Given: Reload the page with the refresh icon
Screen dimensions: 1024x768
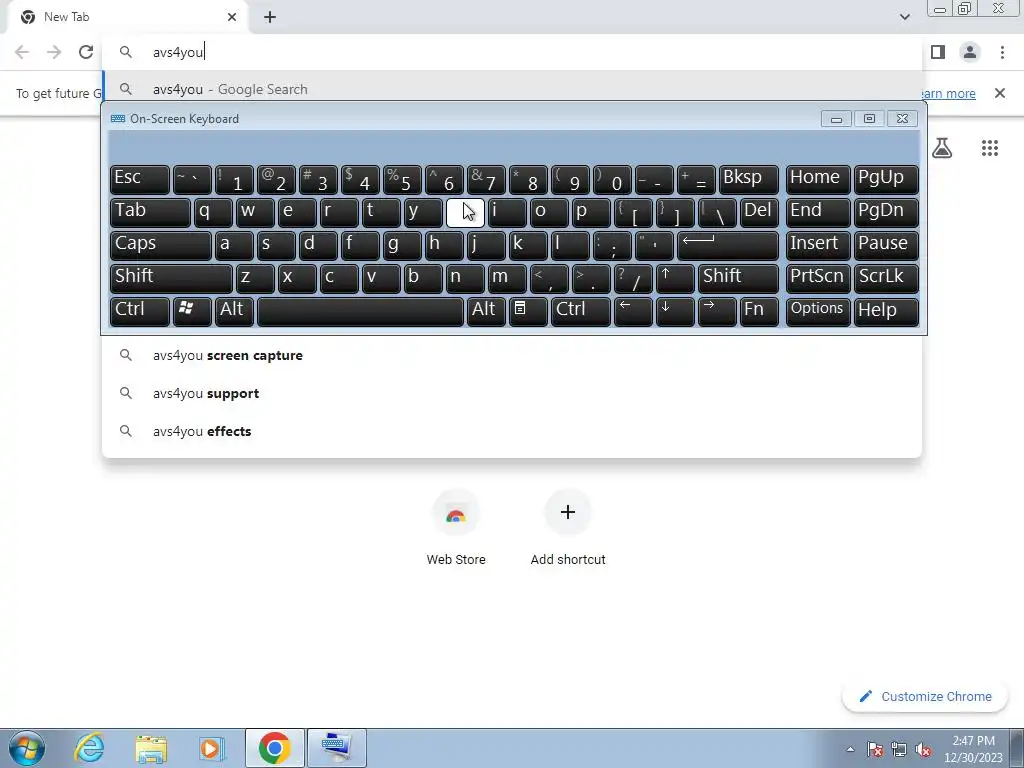Looking at the screenshot, I should [86, 52].
